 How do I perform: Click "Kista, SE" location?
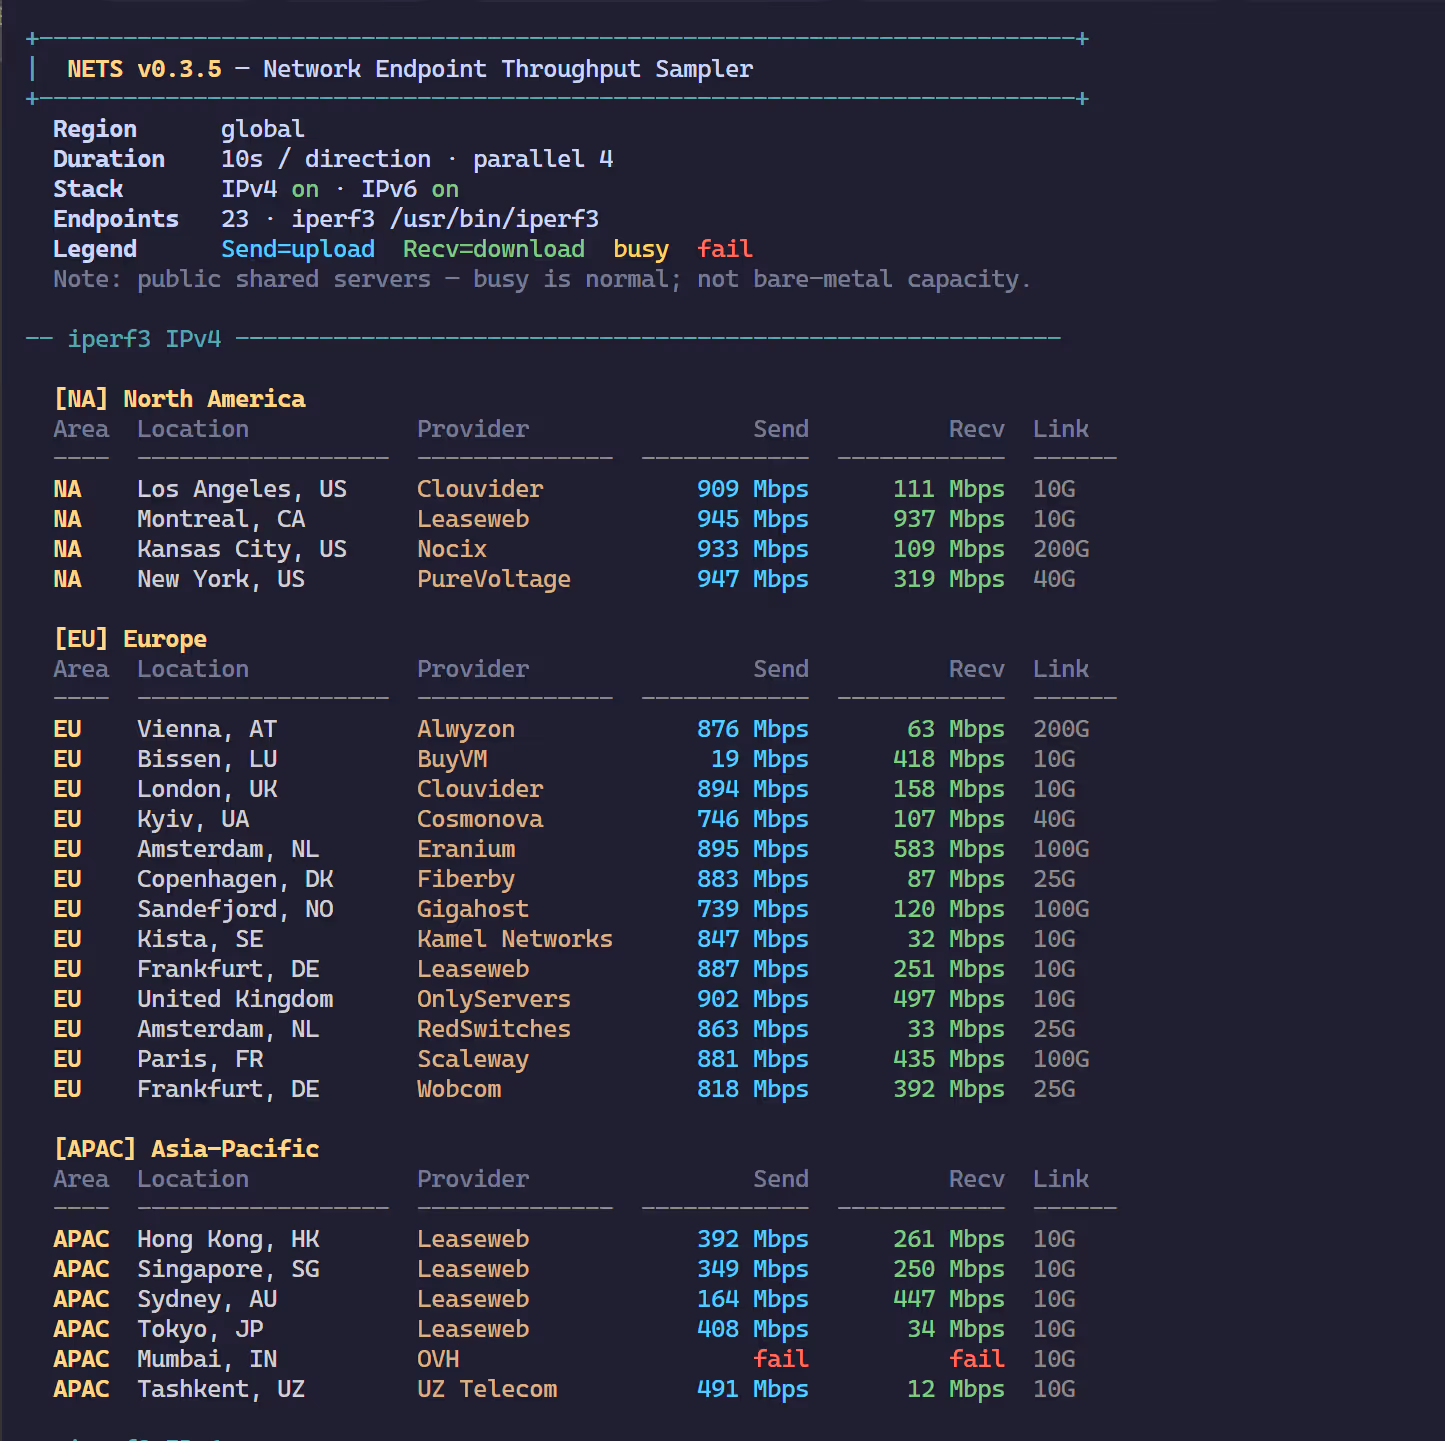point(200,939)
